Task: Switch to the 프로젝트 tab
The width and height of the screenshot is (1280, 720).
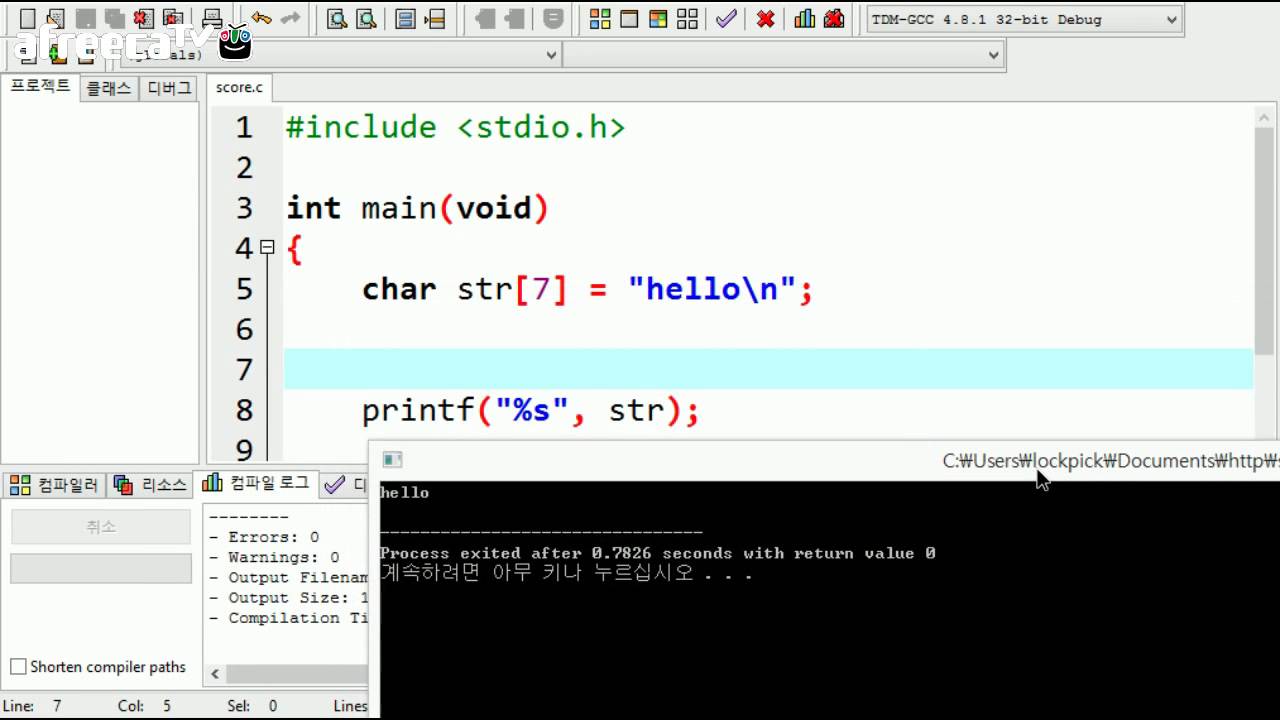Action: (x=40, y=87)
